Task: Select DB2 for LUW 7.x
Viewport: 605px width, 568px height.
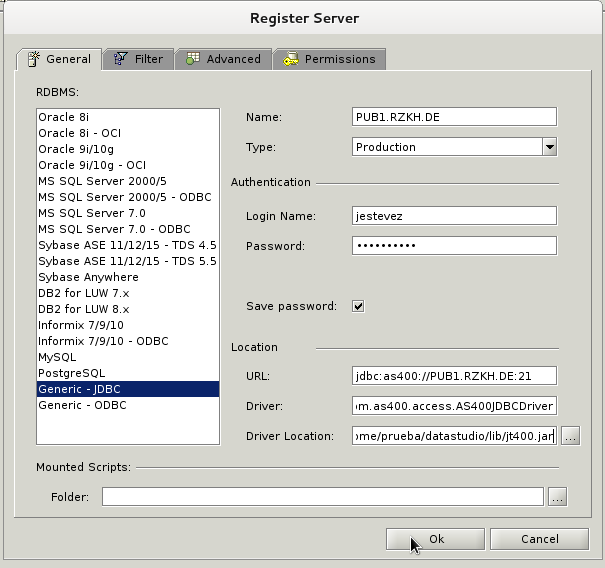Action: pyautogui.click(x=128, y=293)
